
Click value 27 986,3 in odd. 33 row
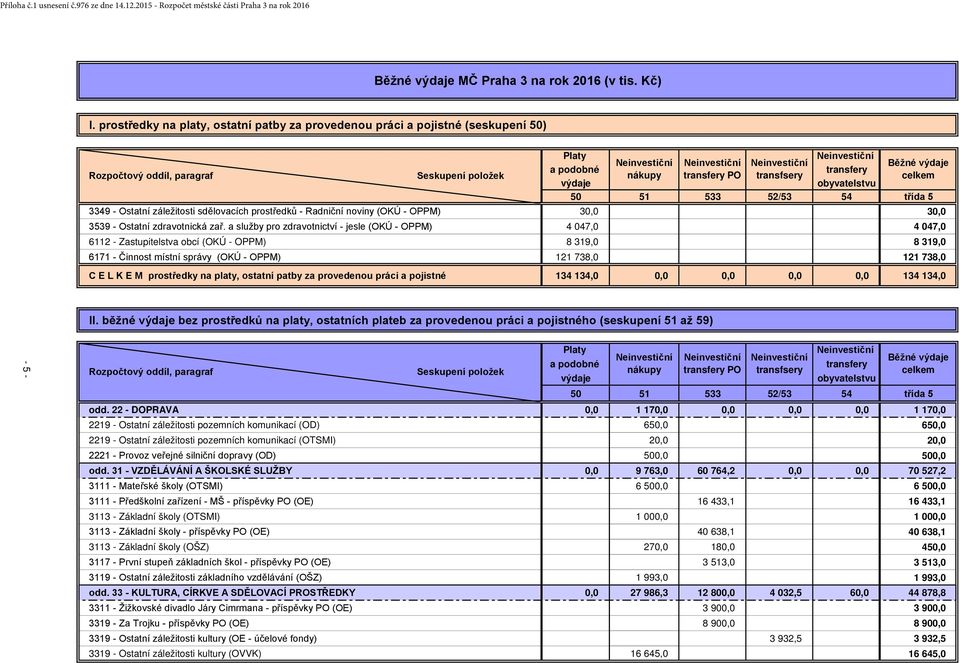coord(649,593)
